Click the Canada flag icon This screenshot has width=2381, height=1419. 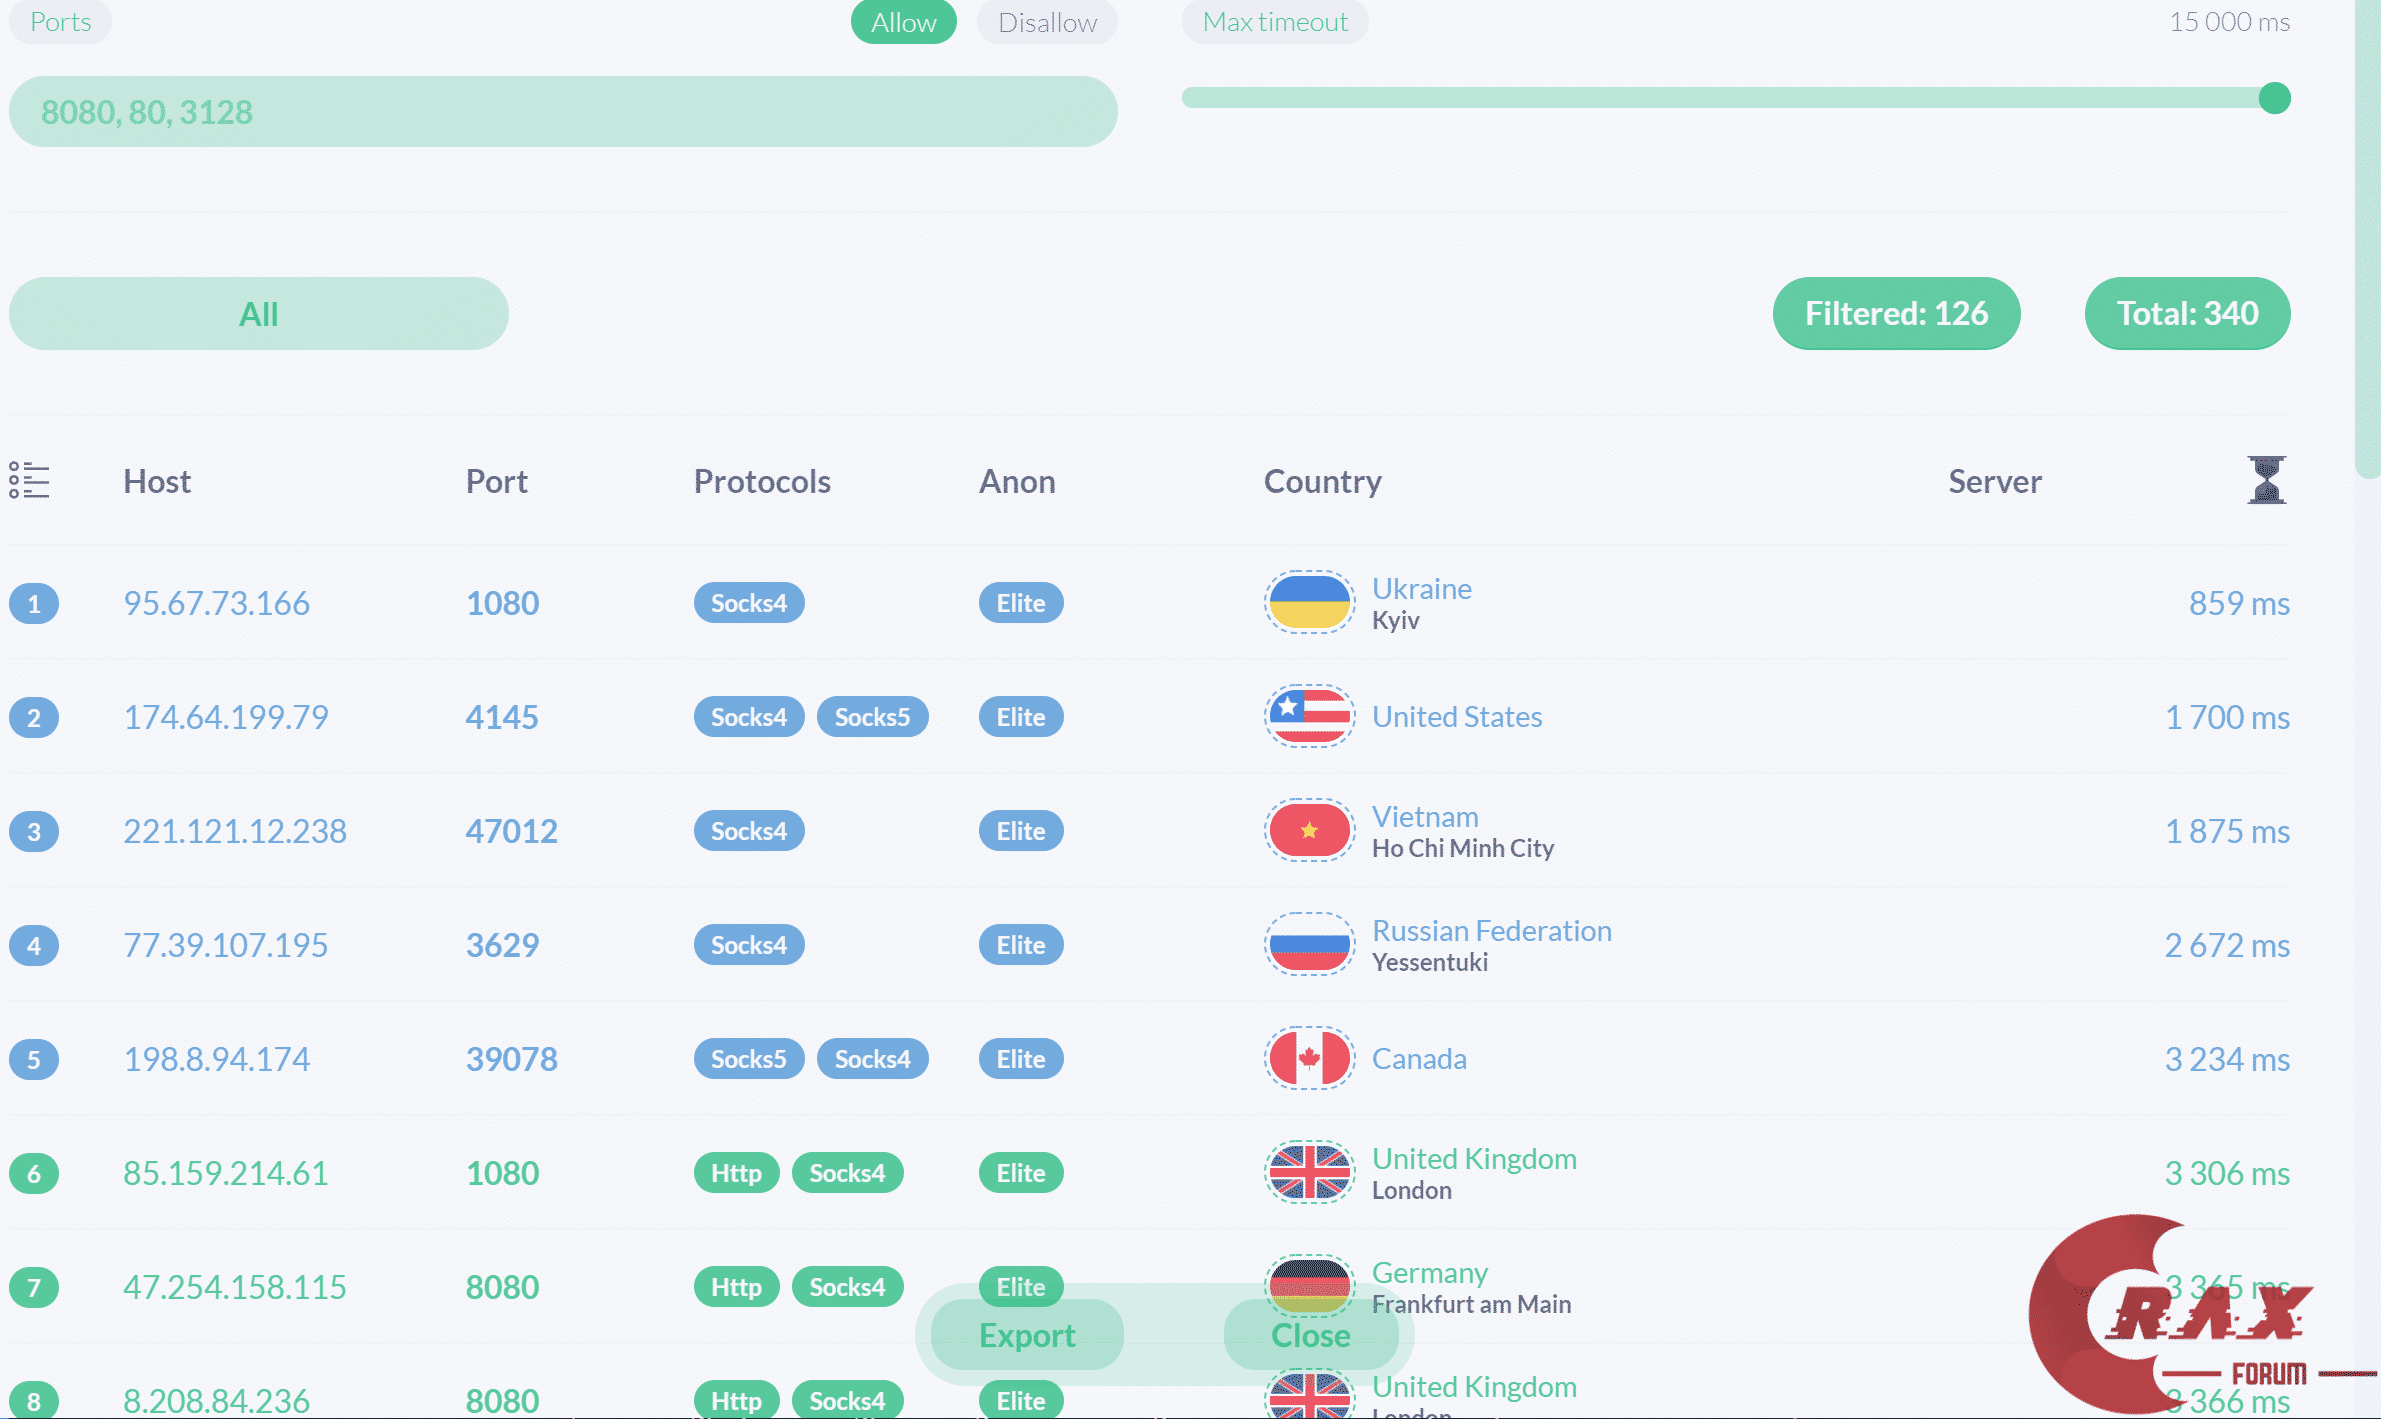tap(1308, 1059)
